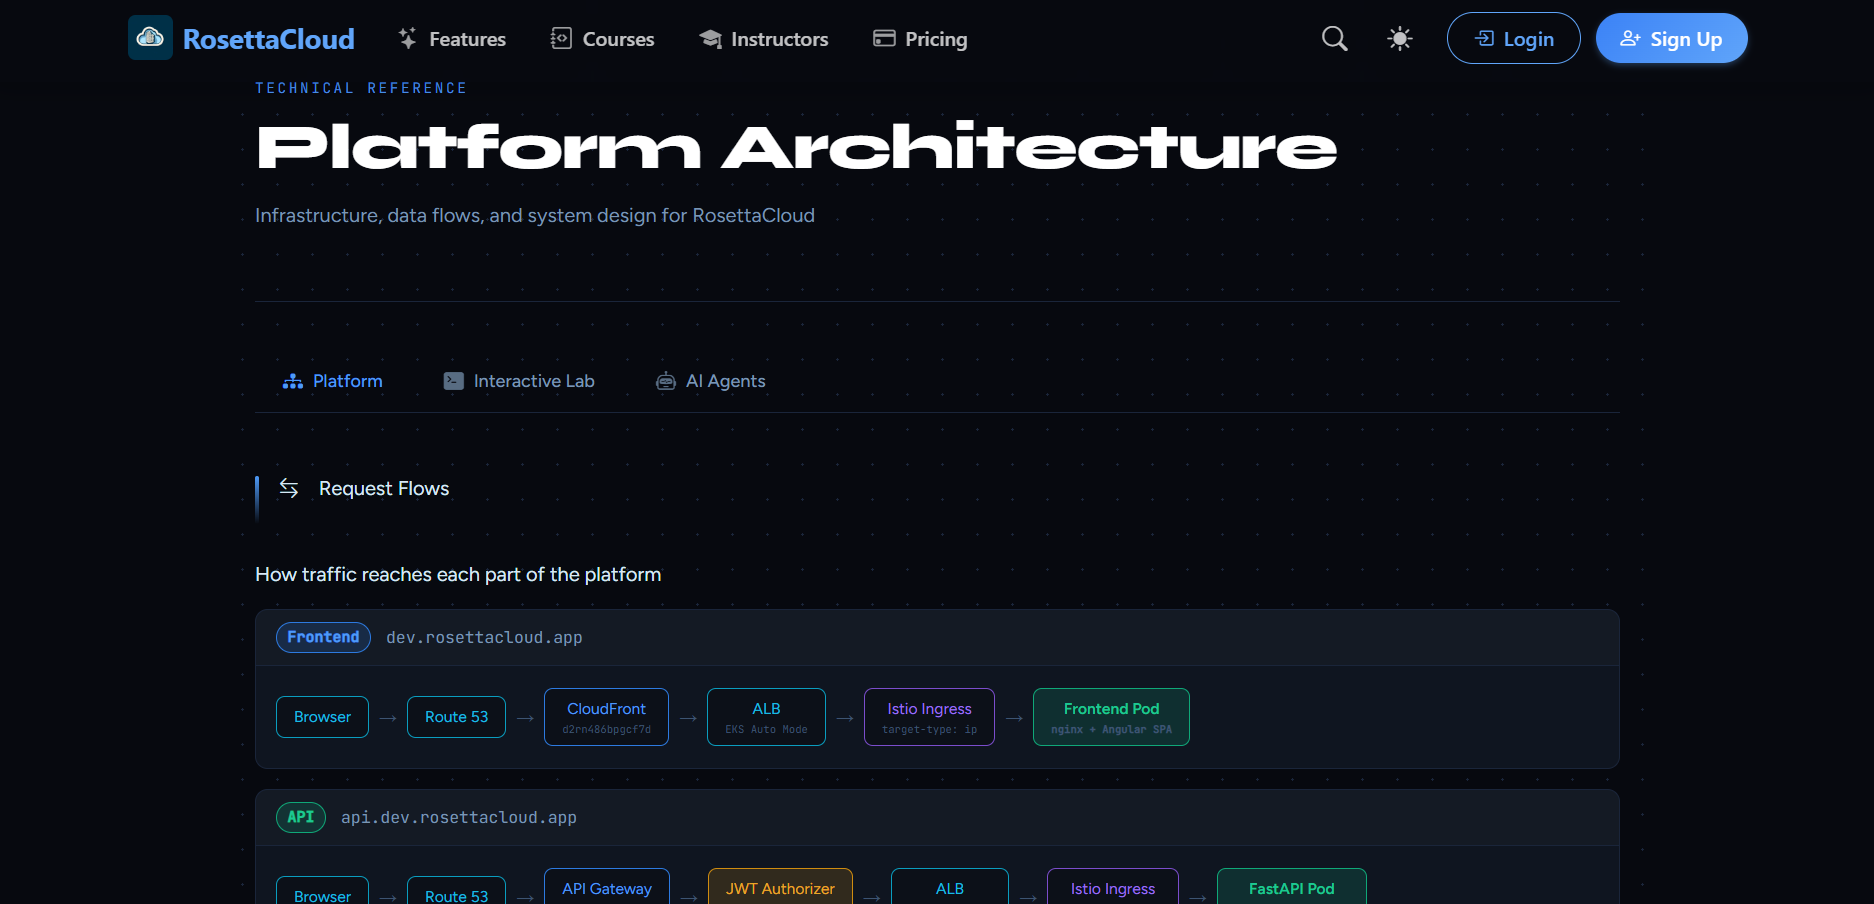
Task: Click the RosettaCloud cloud logo icon
Action: [x=150, y=38]
